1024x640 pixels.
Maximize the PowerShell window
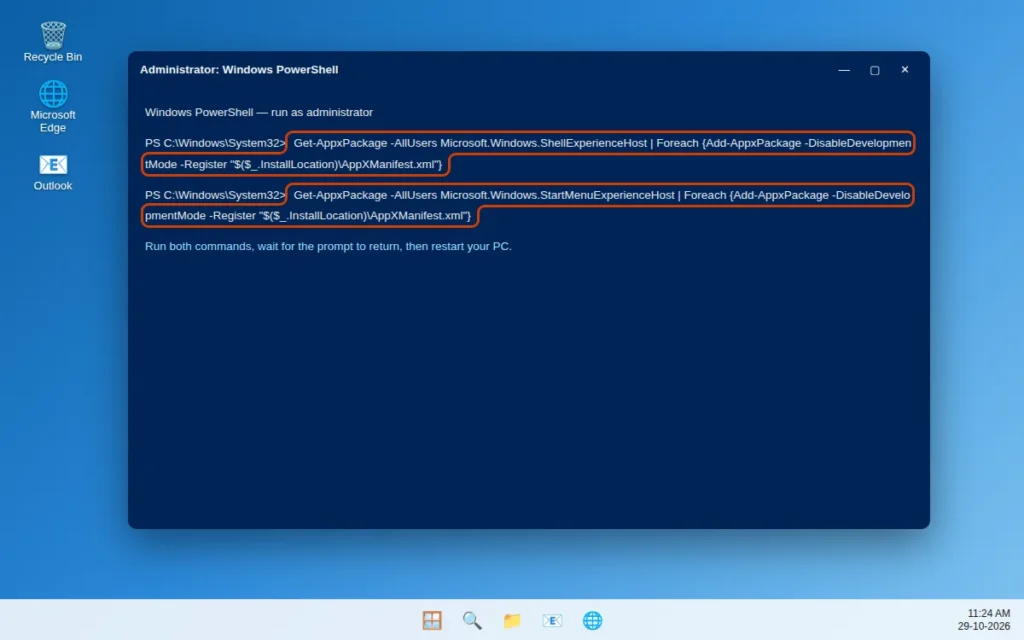(x=874, y=70)
